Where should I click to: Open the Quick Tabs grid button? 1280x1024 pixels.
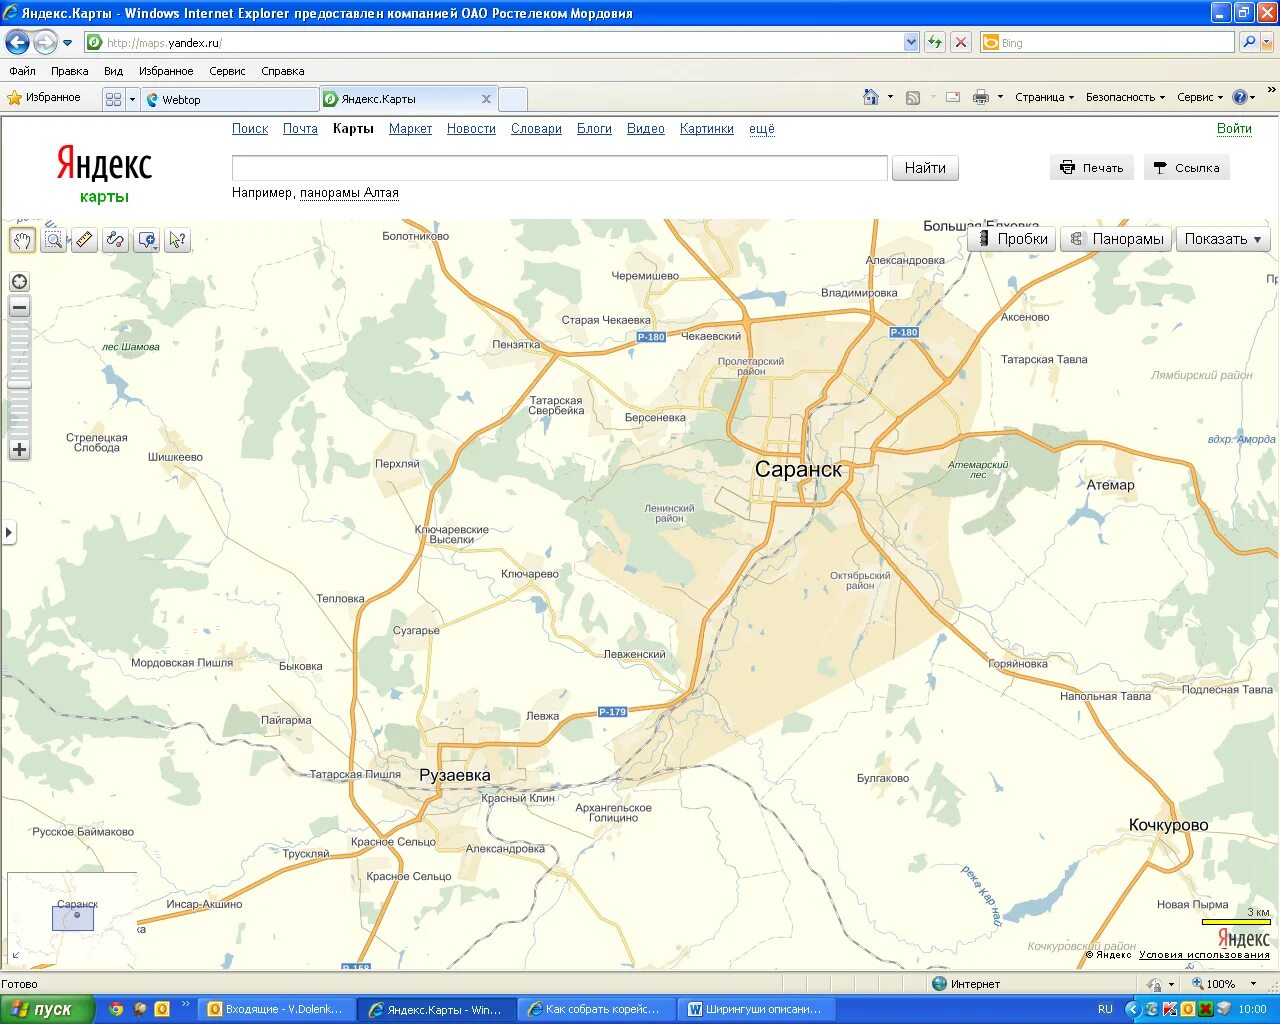tap(113, 99)
